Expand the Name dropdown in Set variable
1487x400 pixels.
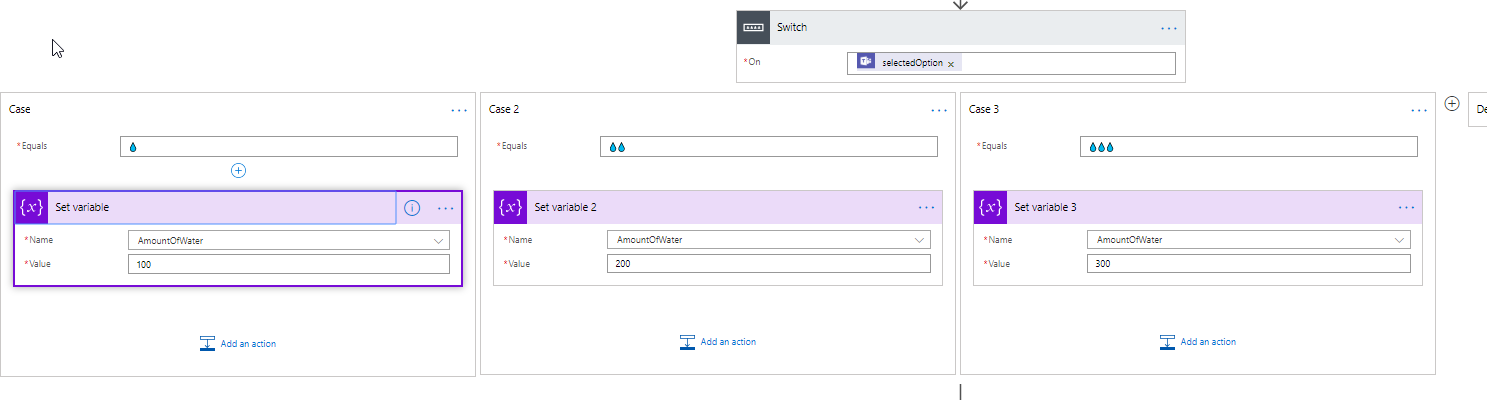(x=438, y=240)
